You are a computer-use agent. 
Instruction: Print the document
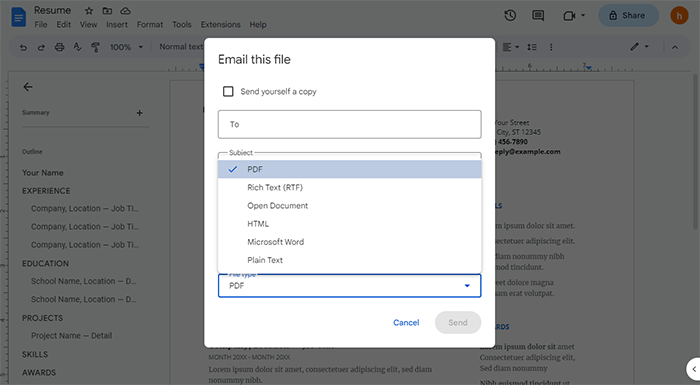pyautogui.click(x=59, y=47)
